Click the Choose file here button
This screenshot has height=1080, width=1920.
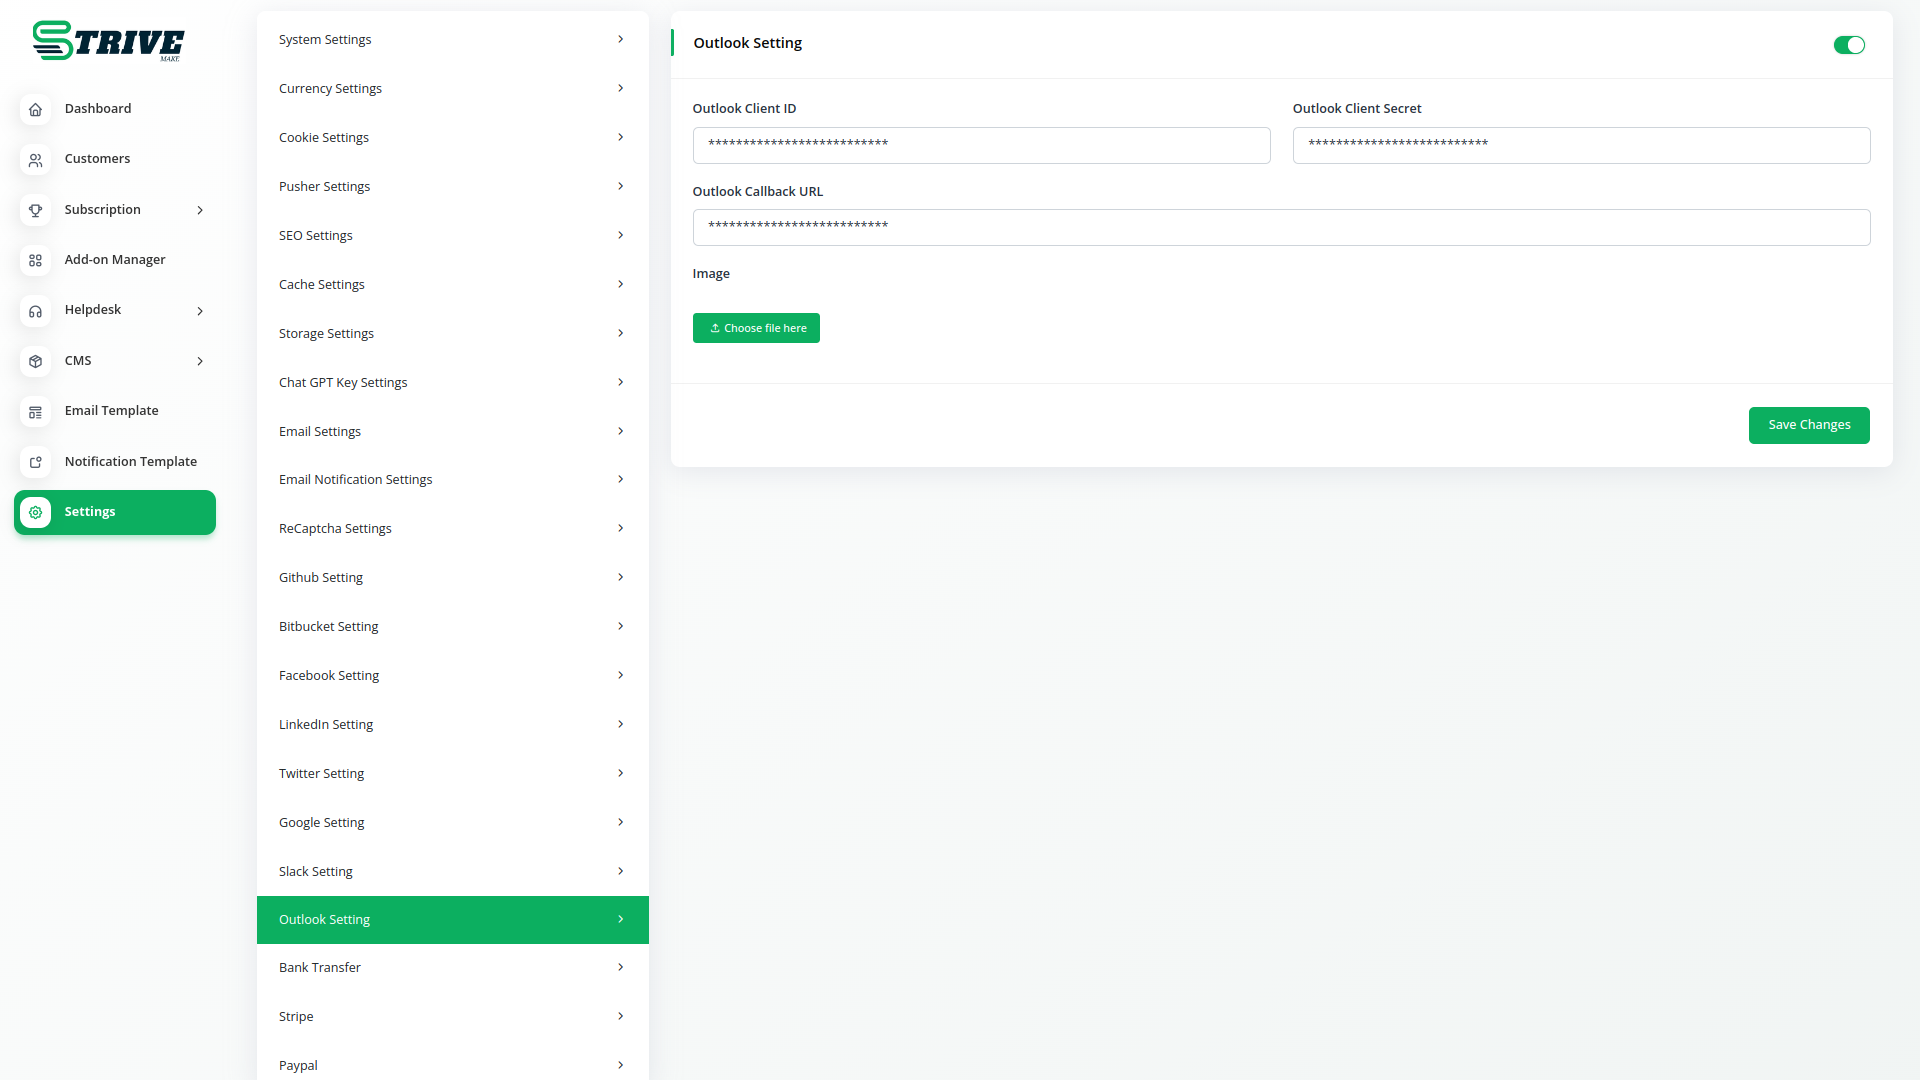point(756,328)
